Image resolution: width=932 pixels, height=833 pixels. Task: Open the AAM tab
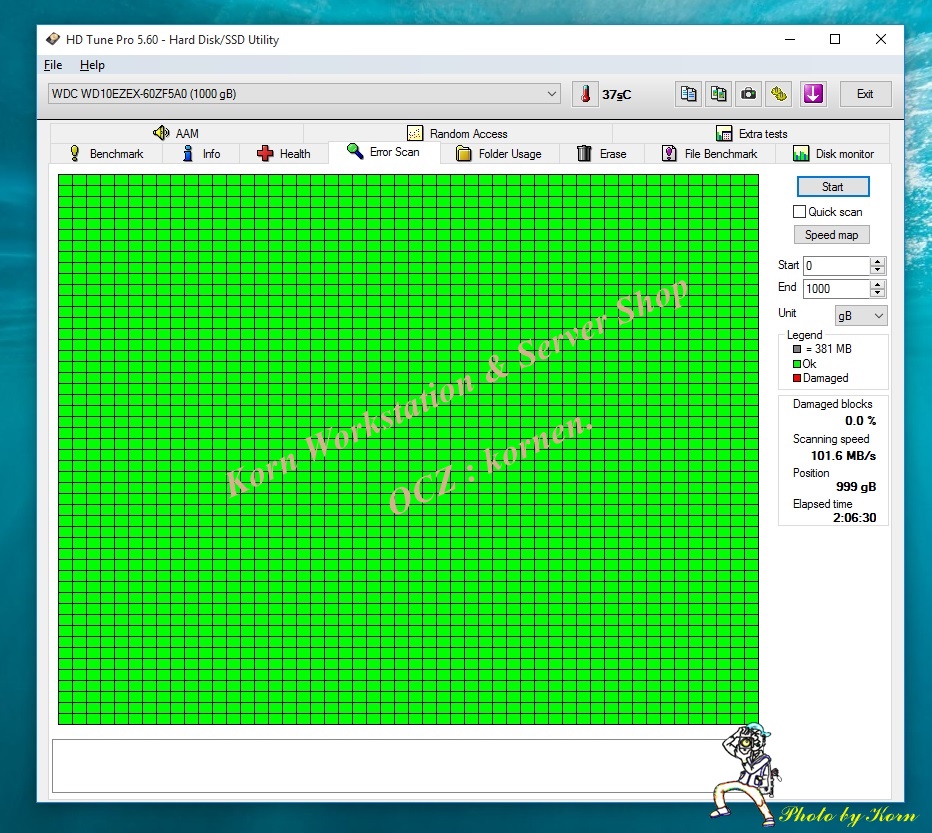[x=177, y=133]
